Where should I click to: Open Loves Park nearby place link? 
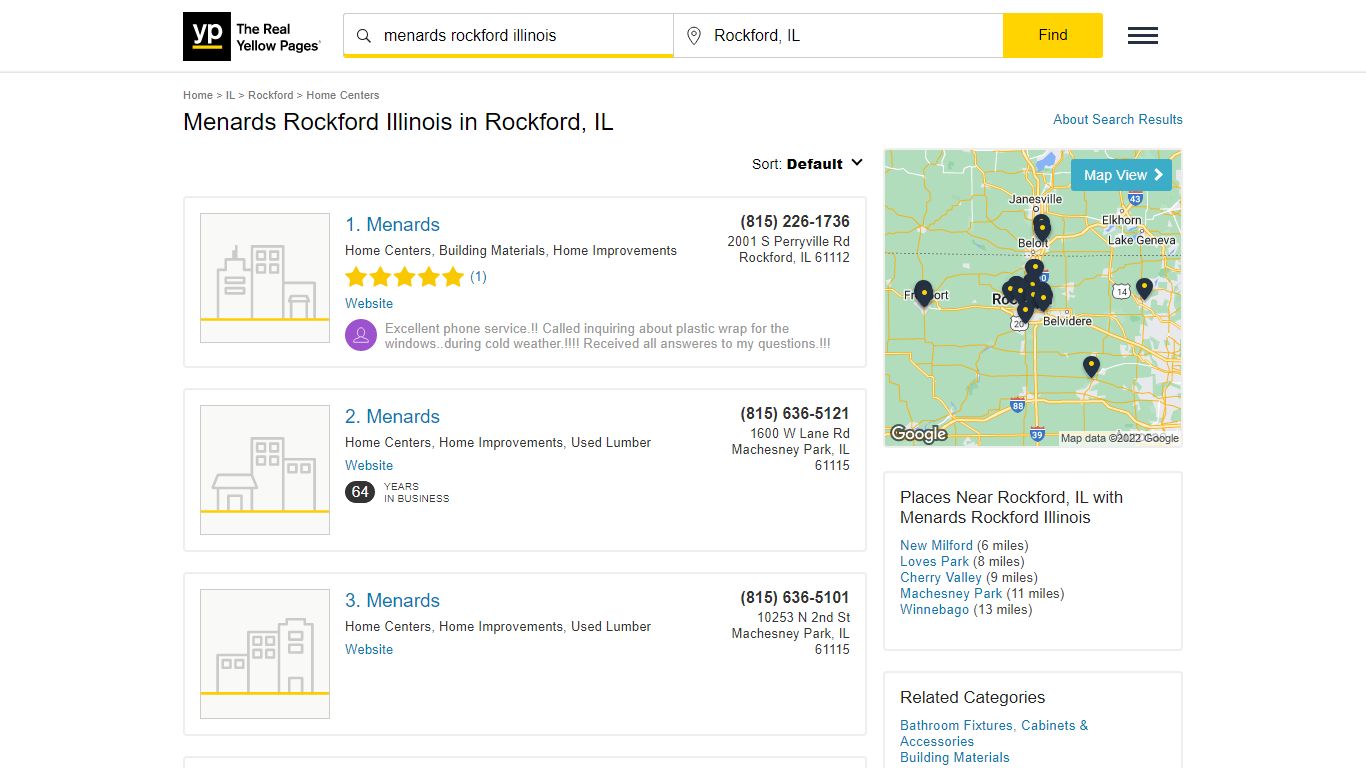(x=934, y=561)
